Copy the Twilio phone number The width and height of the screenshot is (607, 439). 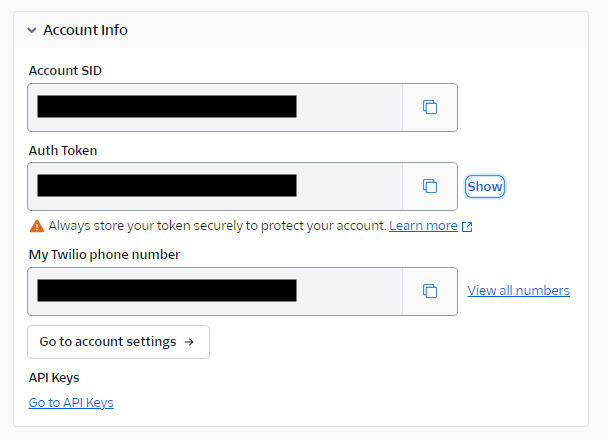coord(430,291)
